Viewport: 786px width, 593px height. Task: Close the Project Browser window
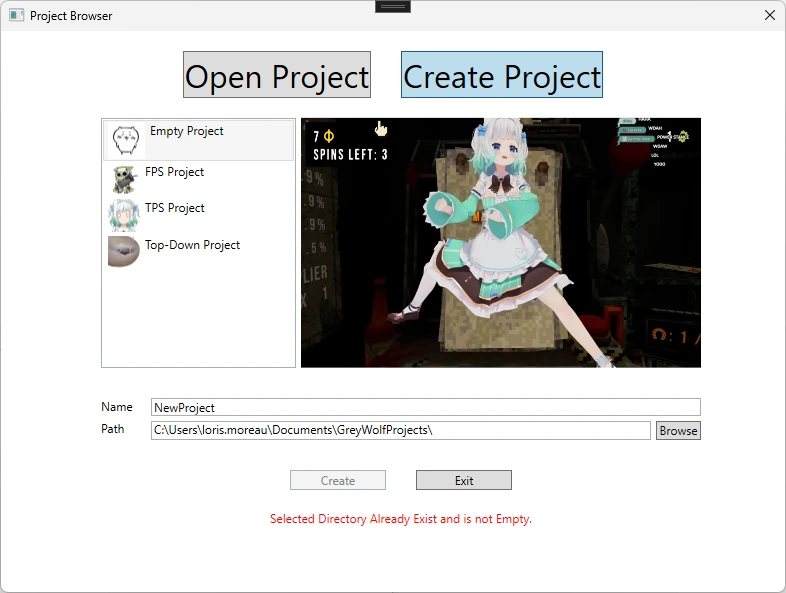point(769,16)
